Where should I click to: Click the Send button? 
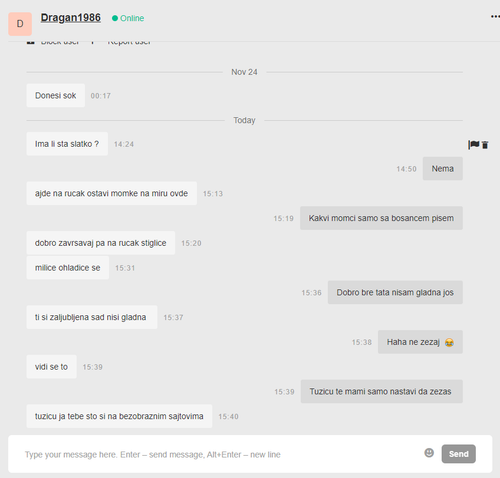(x=459, y=454)
